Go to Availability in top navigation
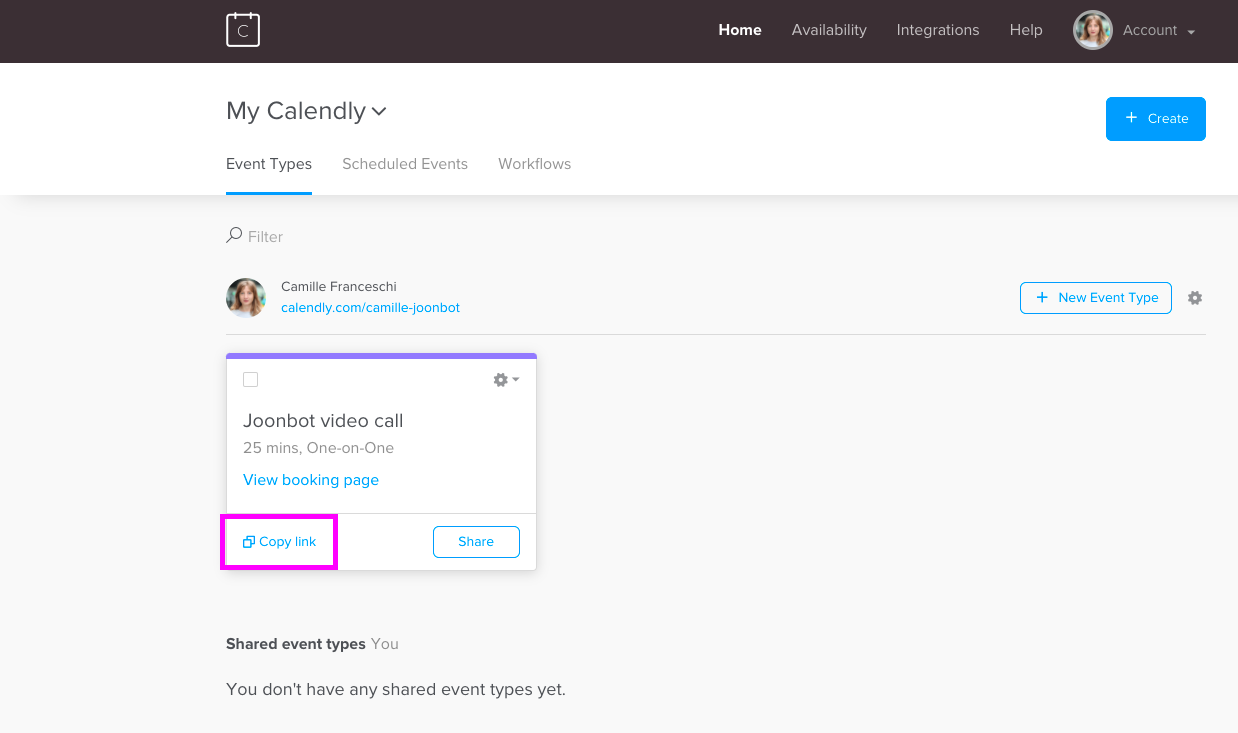1238x733 pixels. pos(829,30)
